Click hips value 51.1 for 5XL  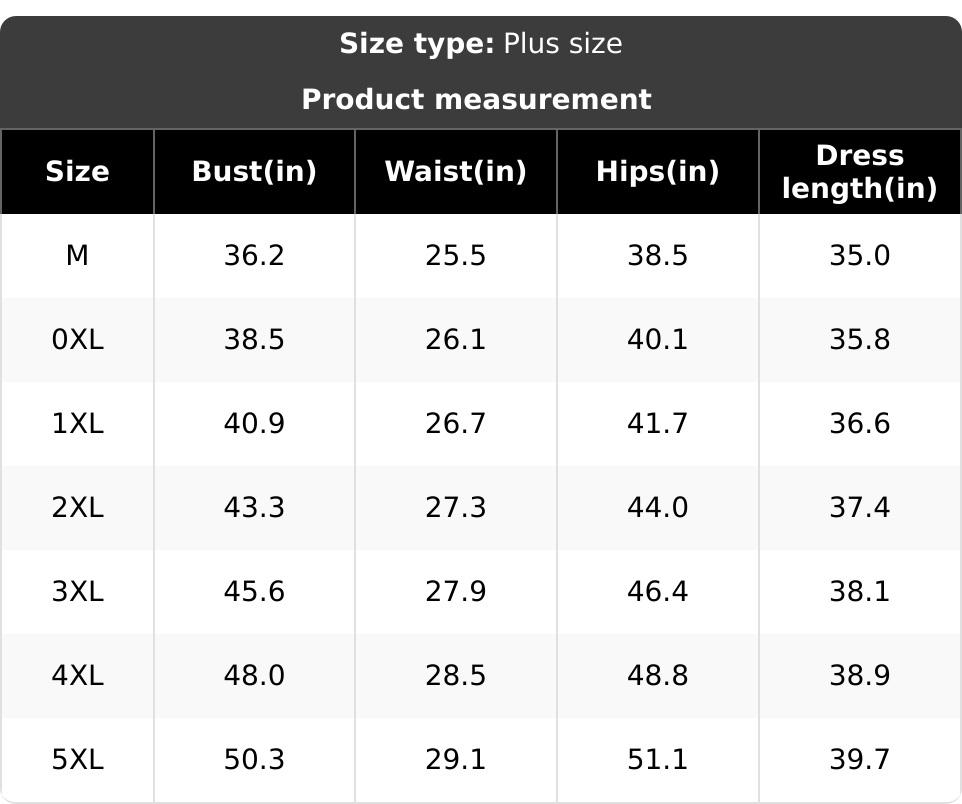point(658,760)
